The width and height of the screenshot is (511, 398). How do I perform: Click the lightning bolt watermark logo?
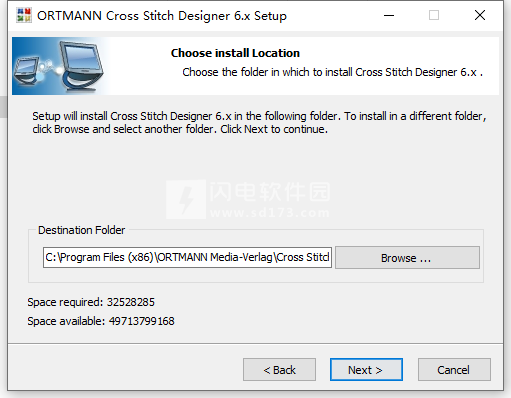(186, 199)
